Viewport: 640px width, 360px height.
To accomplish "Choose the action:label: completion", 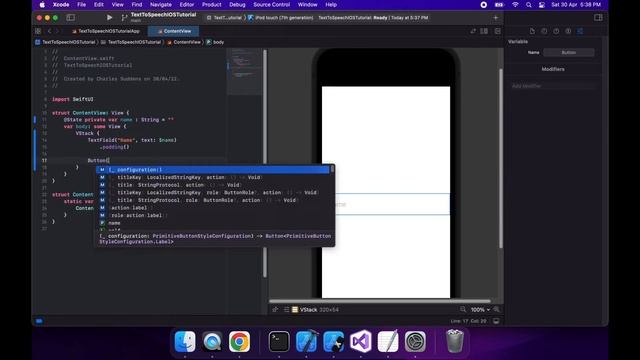I will (x=213, y=208).
